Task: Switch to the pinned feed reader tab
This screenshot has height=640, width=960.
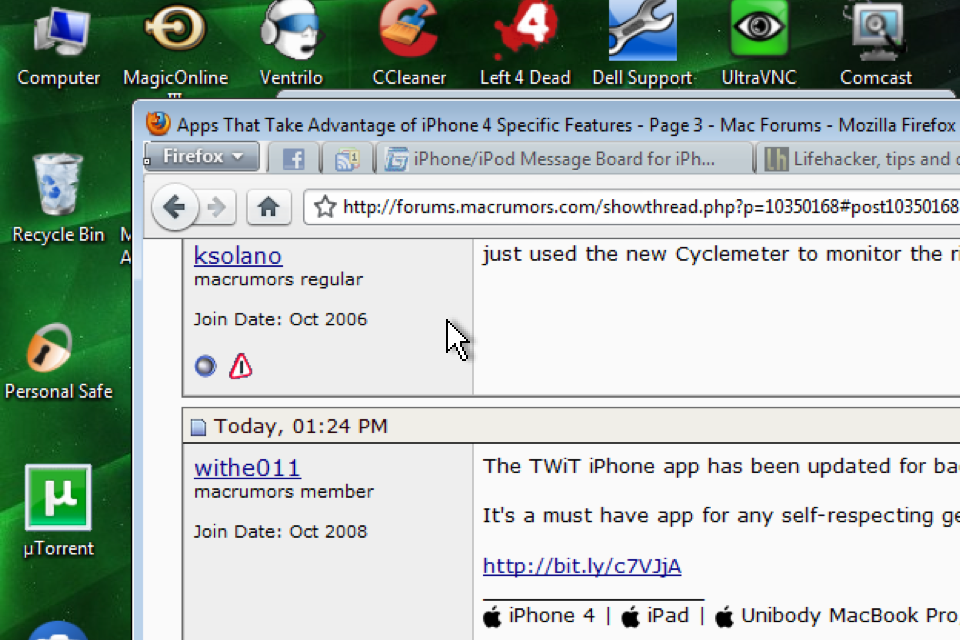Action: (347, 159)
